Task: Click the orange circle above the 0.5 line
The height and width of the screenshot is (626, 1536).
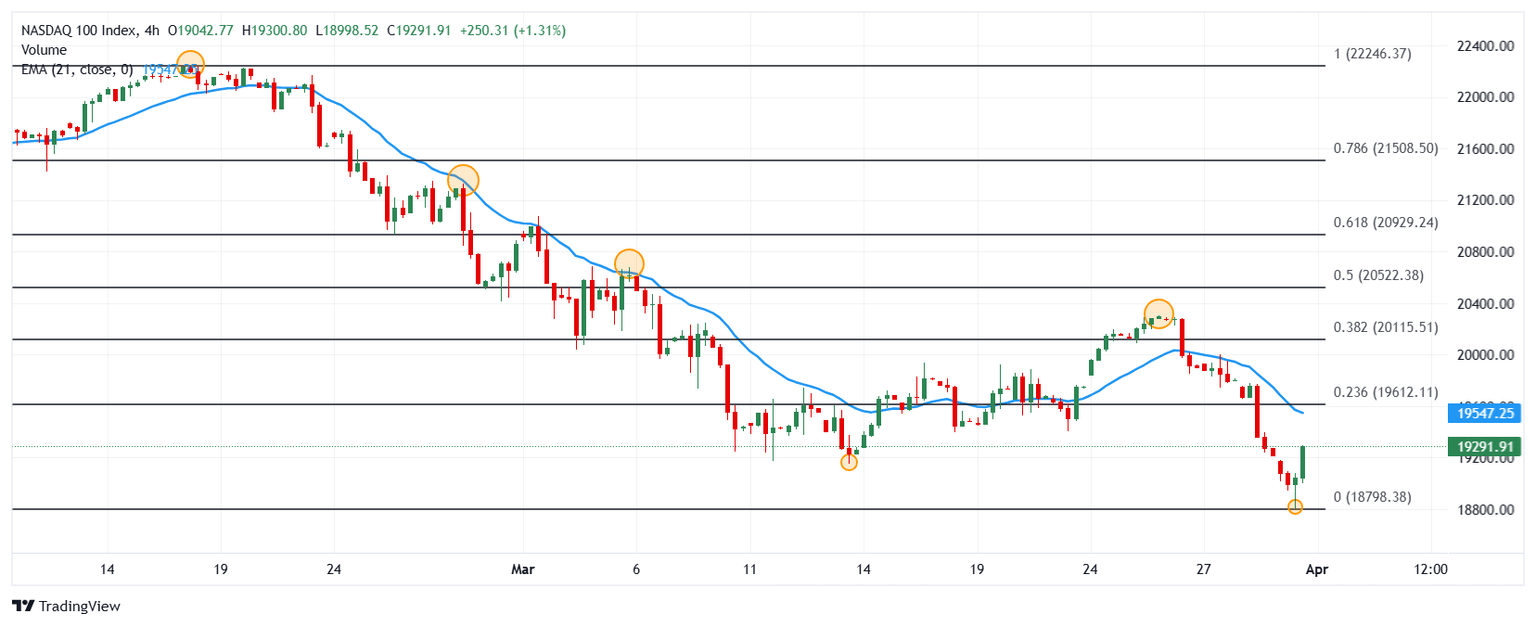Action: 629,264
